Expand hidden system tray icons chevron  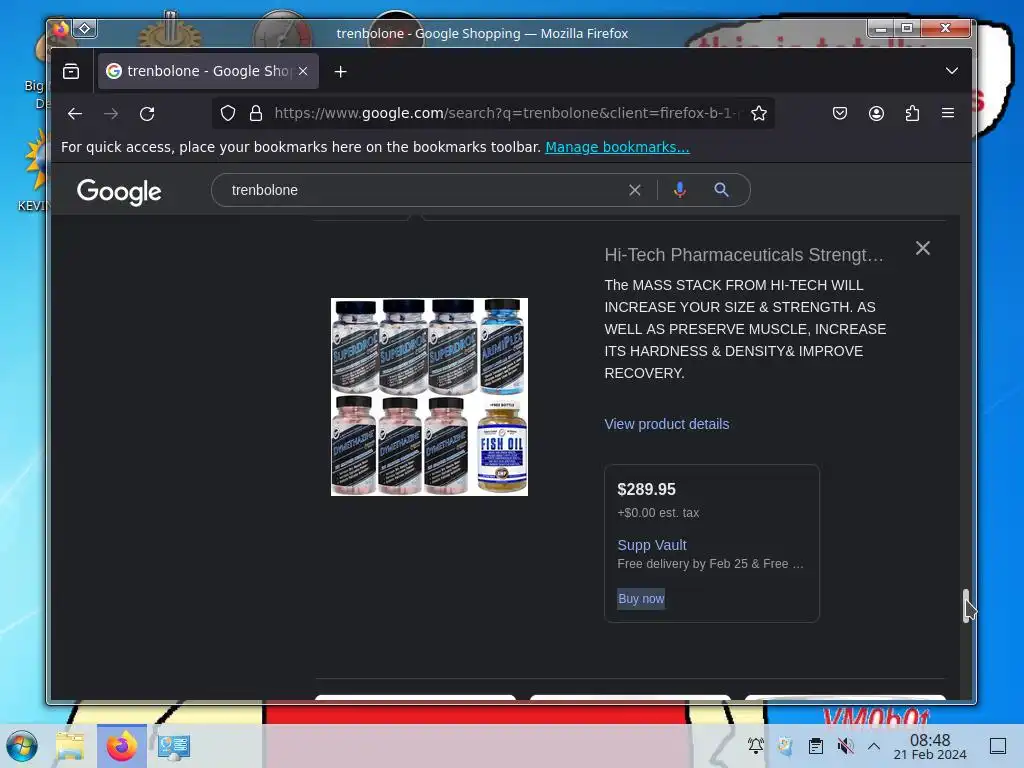point(874,746)
